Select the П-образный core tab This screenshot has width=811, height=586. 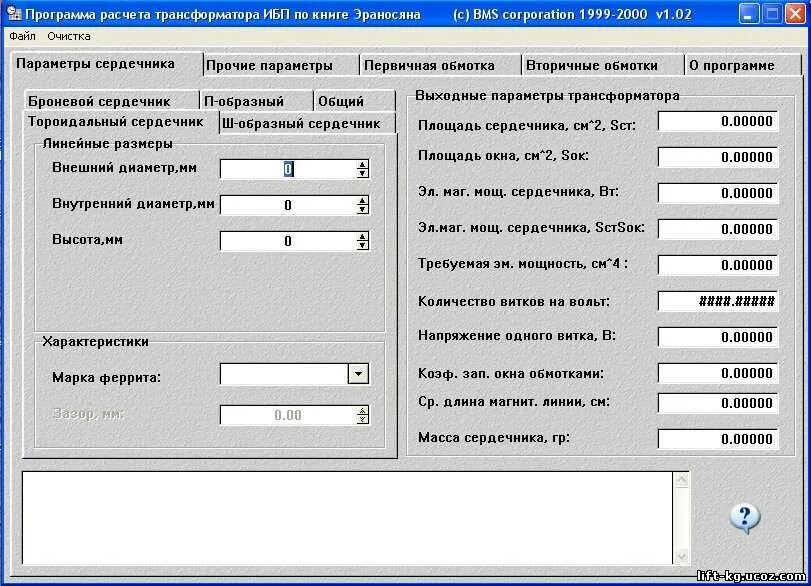tap(256, 101)
